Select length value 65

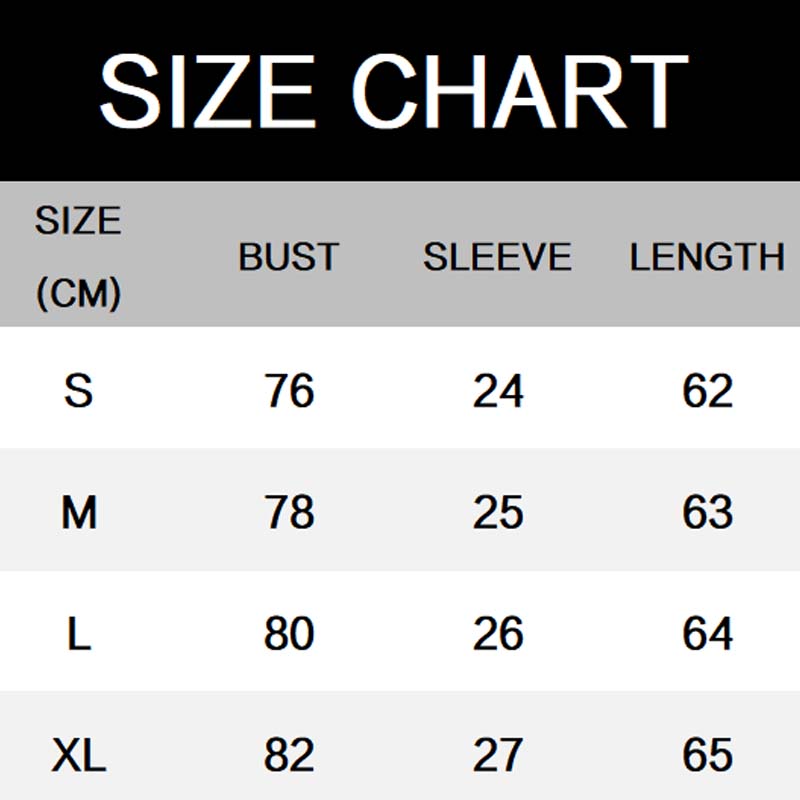pyautogui.click(x=708, y=755)
